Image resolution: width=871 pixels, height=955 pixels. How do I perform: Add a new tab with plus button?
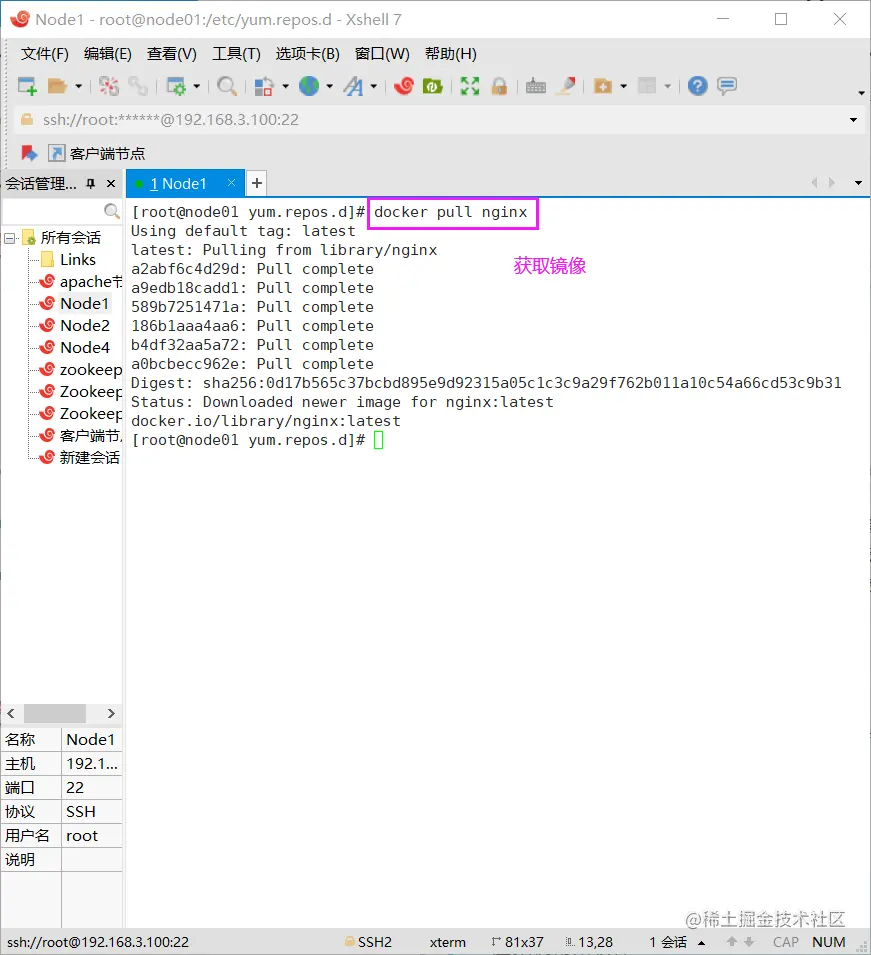[257, 183]
